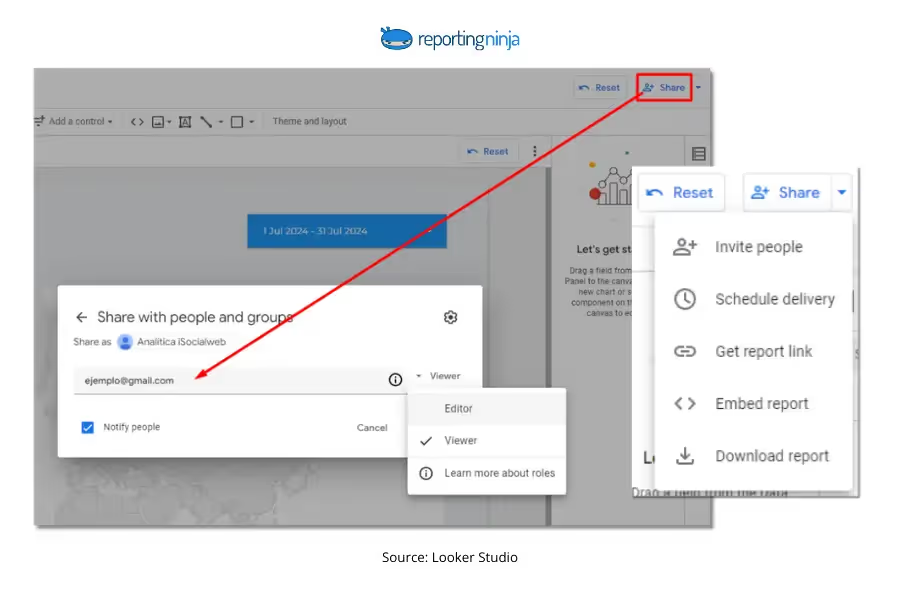Open the 1 Jul 2024 - 31 Jul 2024 date range control

point(347,231)
